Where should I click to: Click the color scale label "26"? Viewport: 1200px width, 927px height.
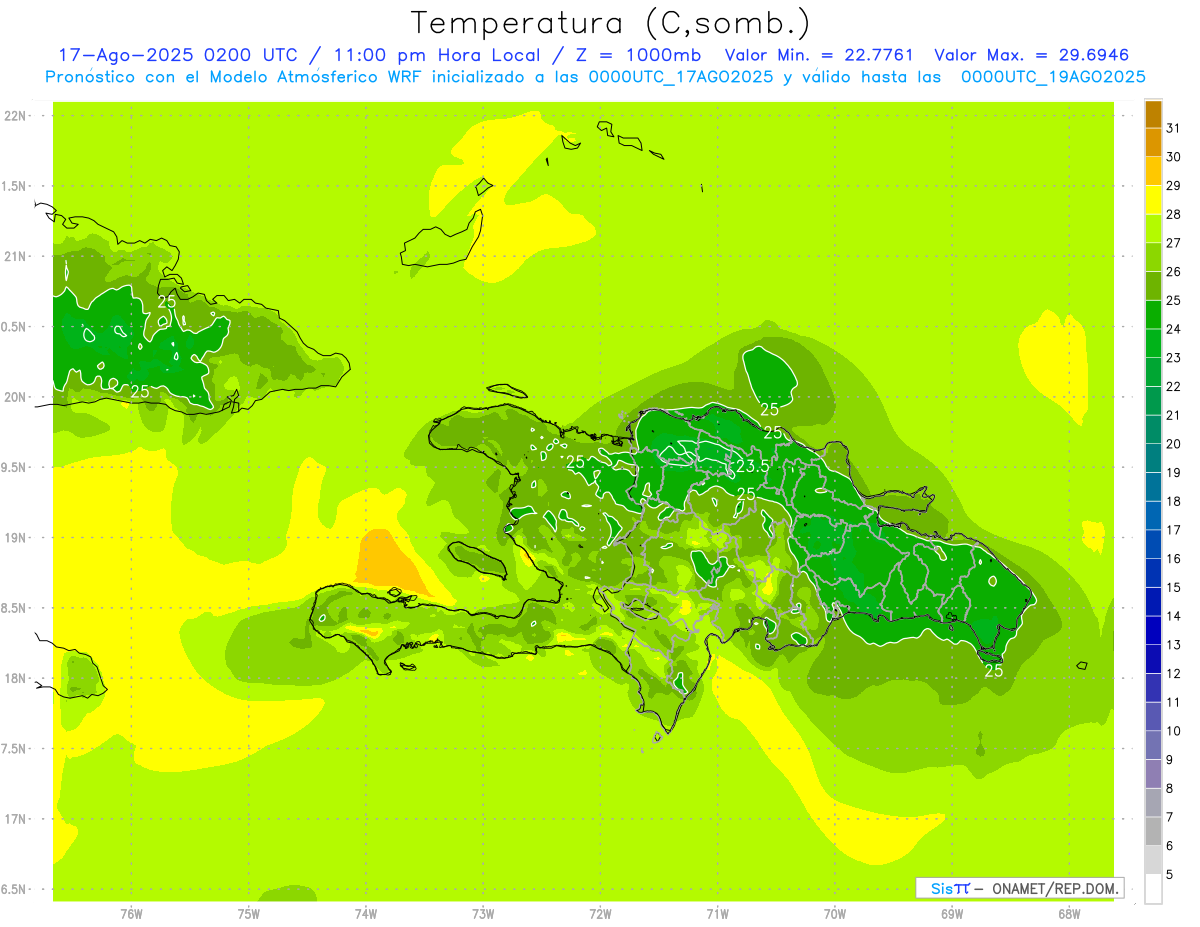click(1173, 271)
